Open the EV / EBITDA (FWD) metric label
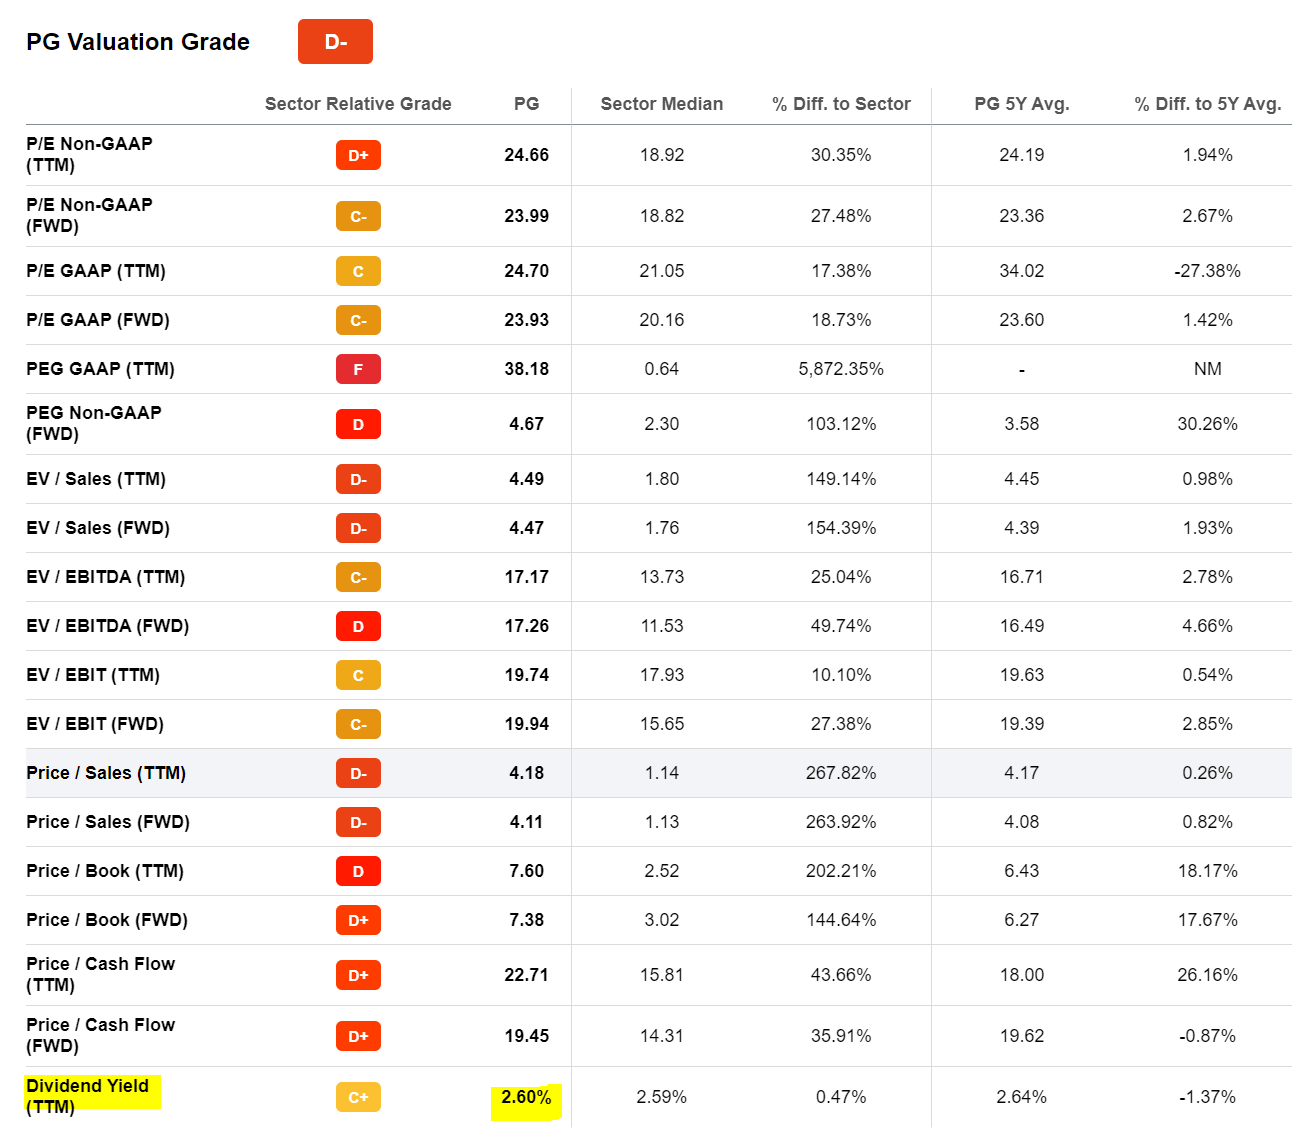Image resolution: width=1312 pixels, height=1138 pixels. 108,626
